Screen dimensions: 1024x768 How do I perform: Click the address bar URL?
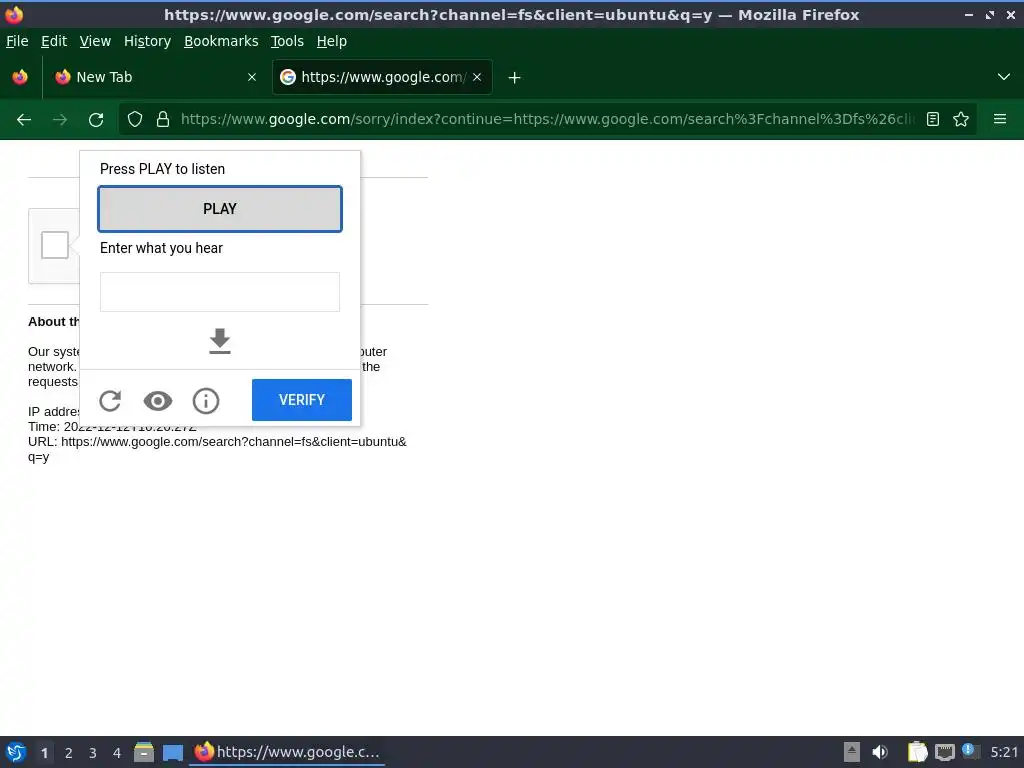point(547,120)
